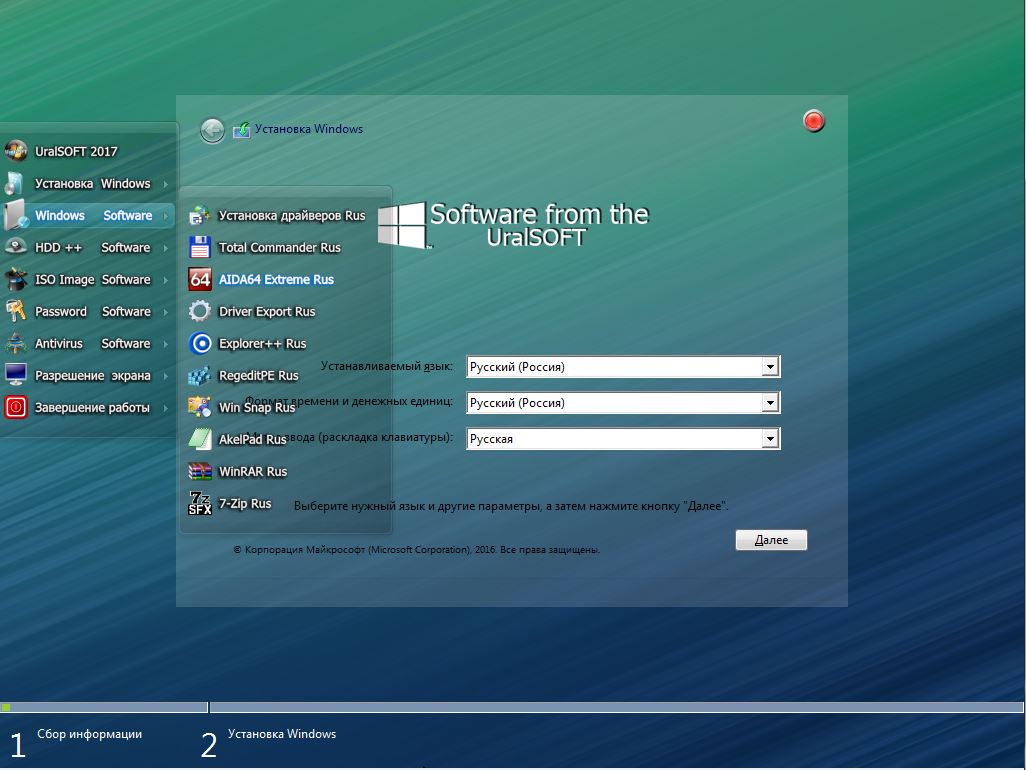Image resolution: width=1026 pixels, height=770 pixels.
Task: Click the UralSOFT 2017 logo icon
Action: pyautogui.click(x=16, y=151)
